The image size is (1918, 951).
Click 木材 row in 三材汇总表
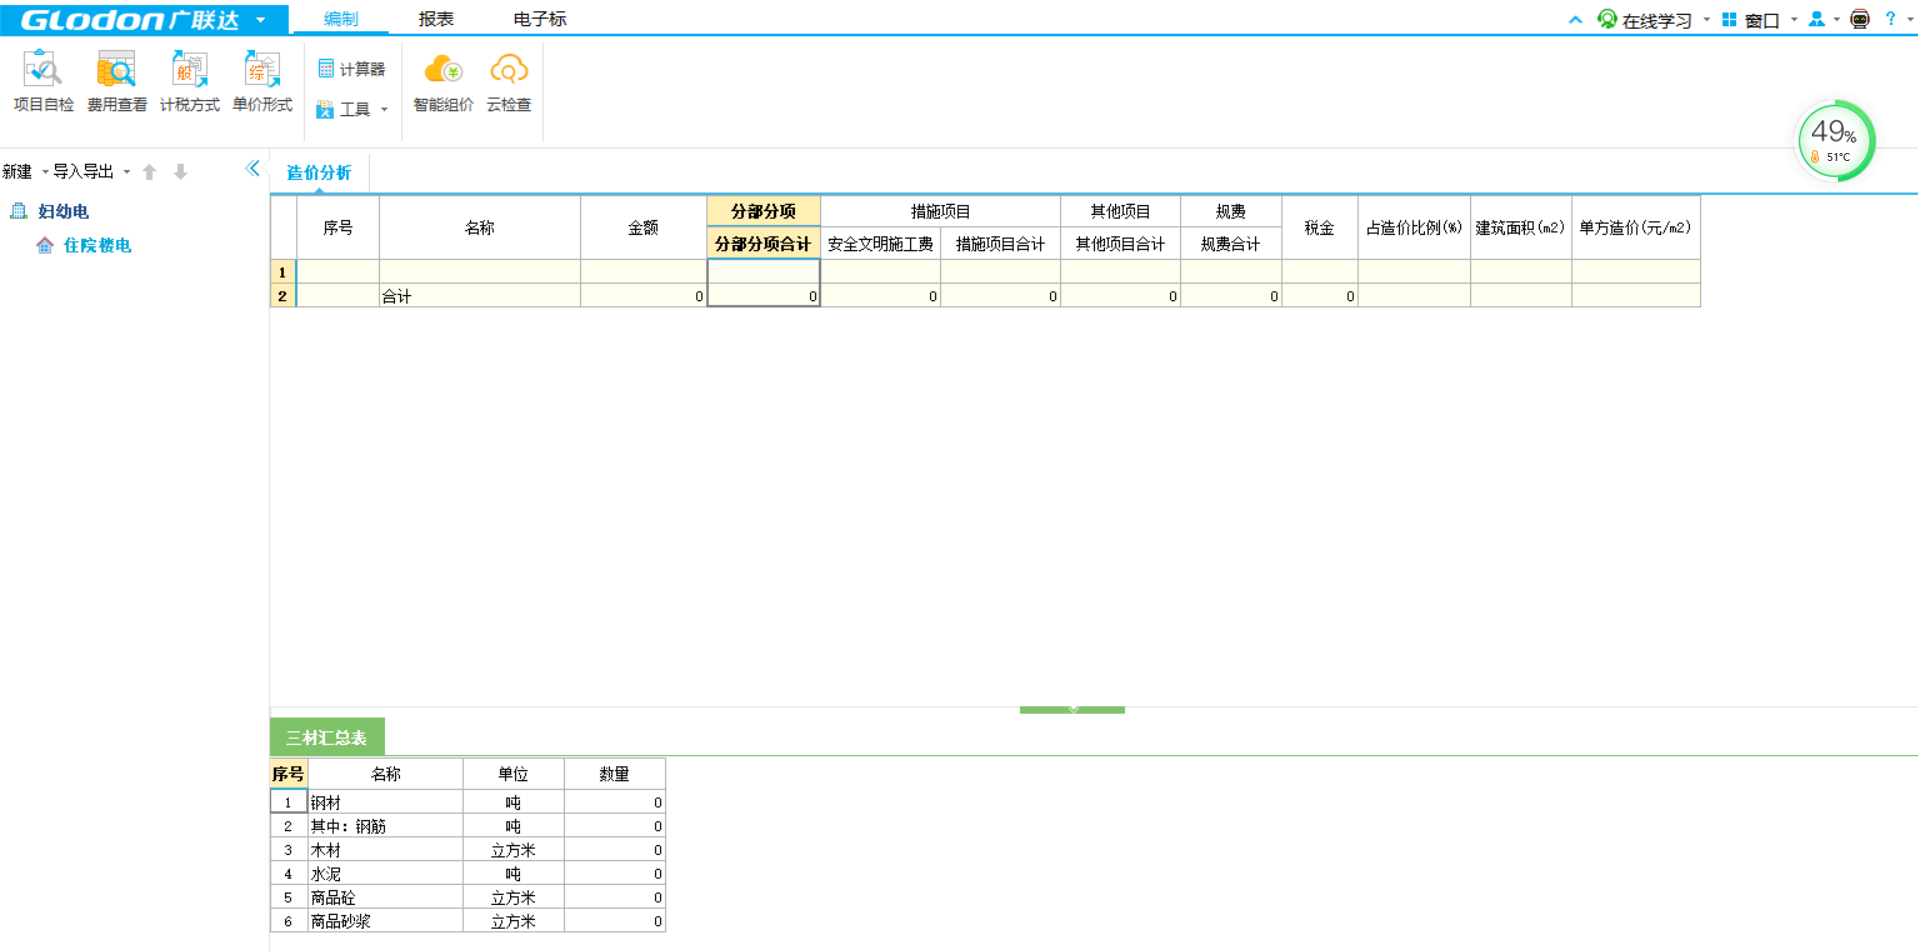coord(467,850)
